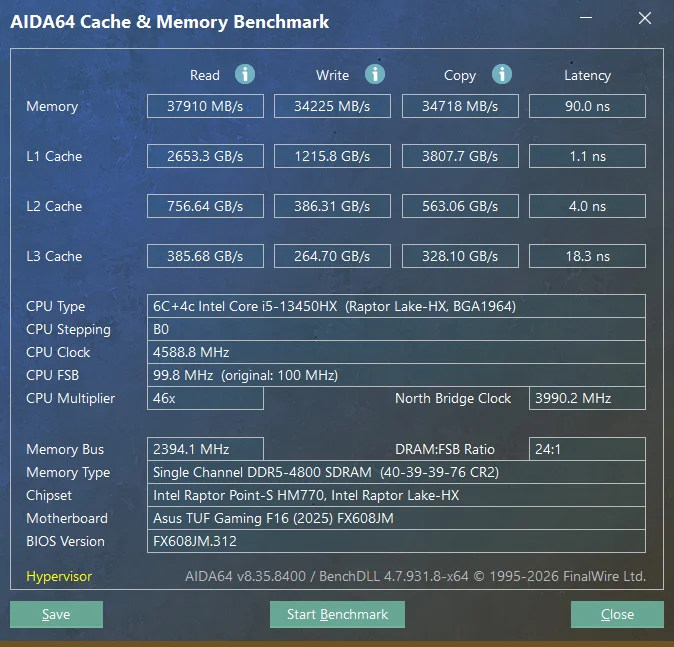Minimize the AIDA64 benchmark window
This screenshot has height=647, width=674.
(586, 18)
